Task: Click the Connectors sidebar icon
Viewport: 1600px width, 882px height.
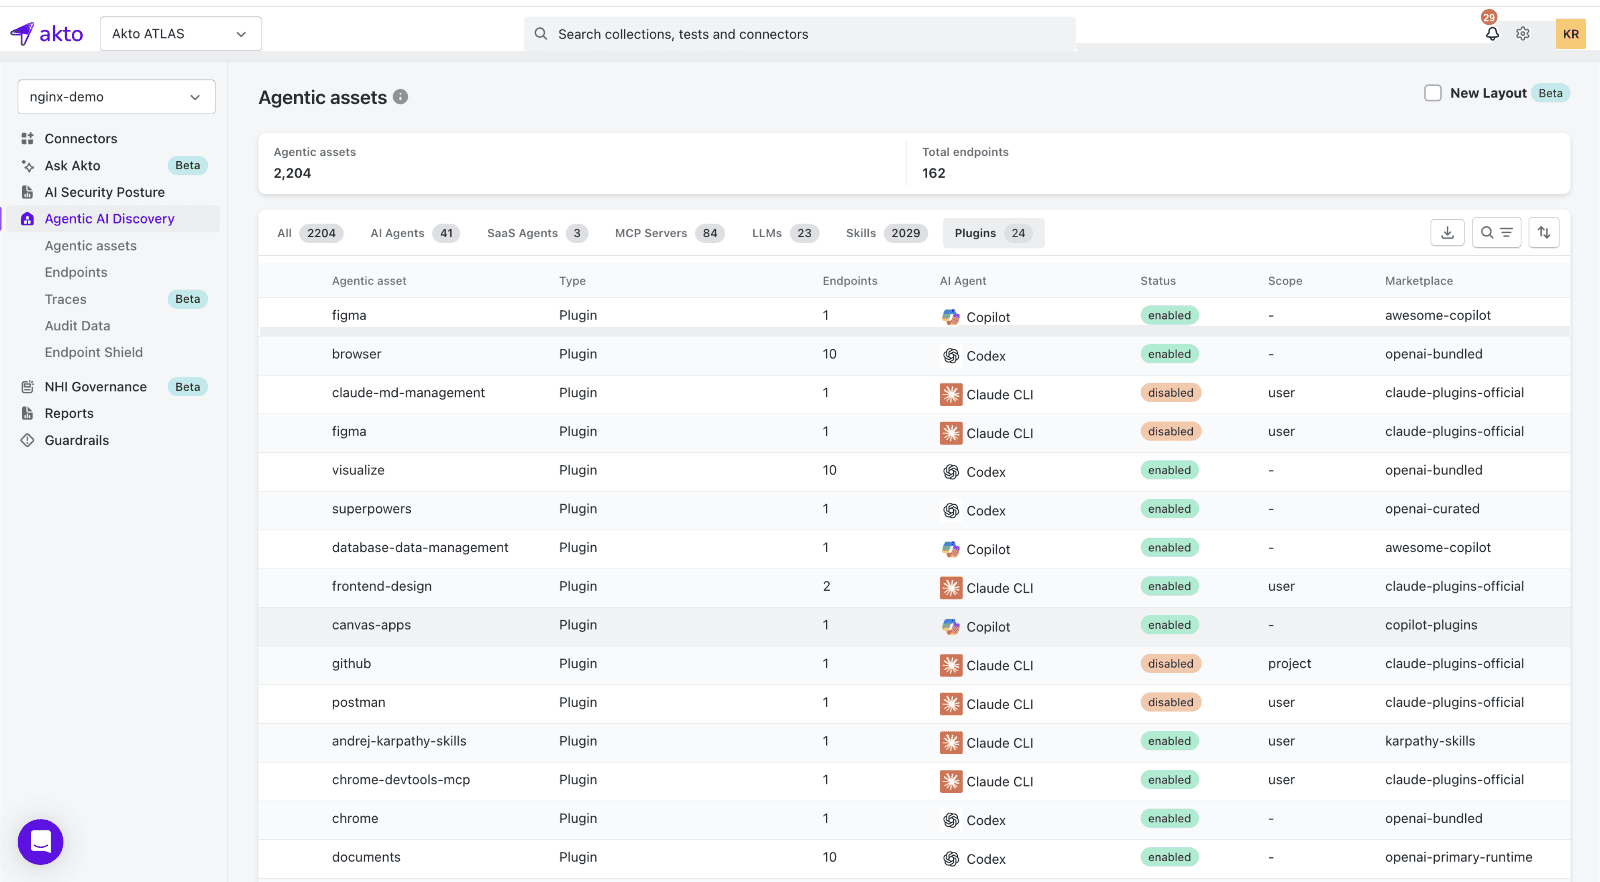Action: click(x=28, y=139)
